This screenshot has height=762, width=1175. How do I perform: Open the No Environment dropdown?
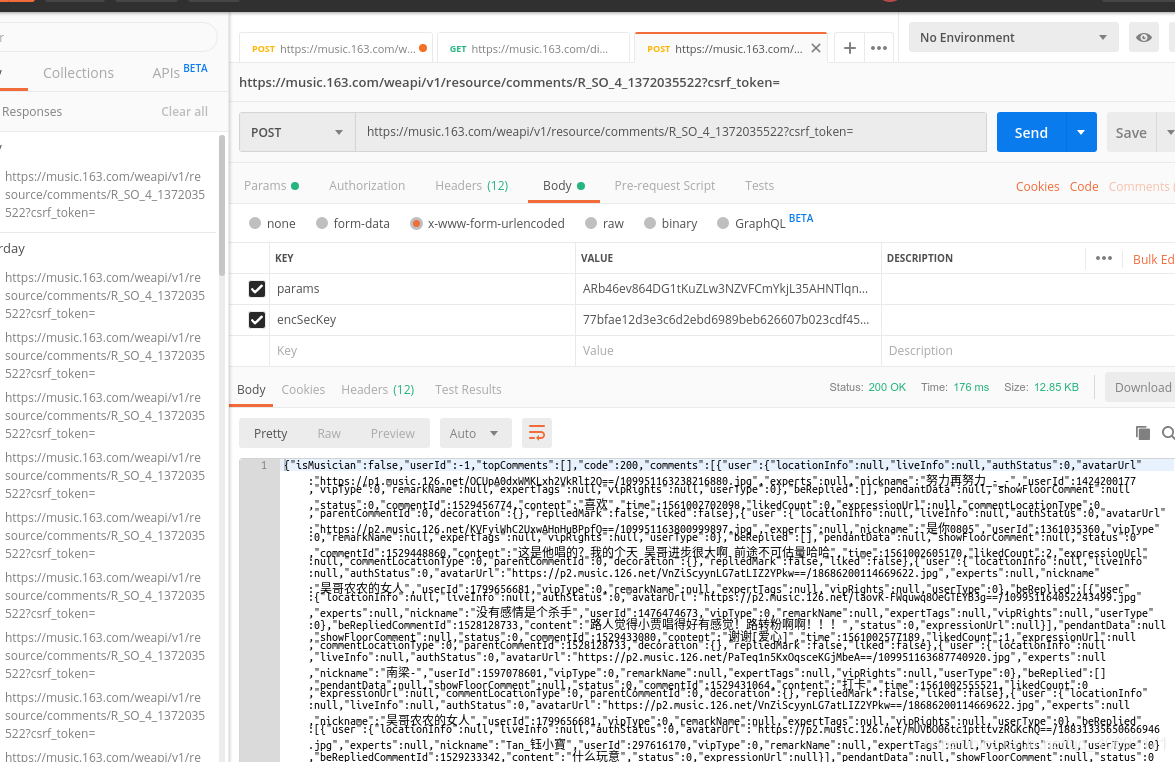1013,37
